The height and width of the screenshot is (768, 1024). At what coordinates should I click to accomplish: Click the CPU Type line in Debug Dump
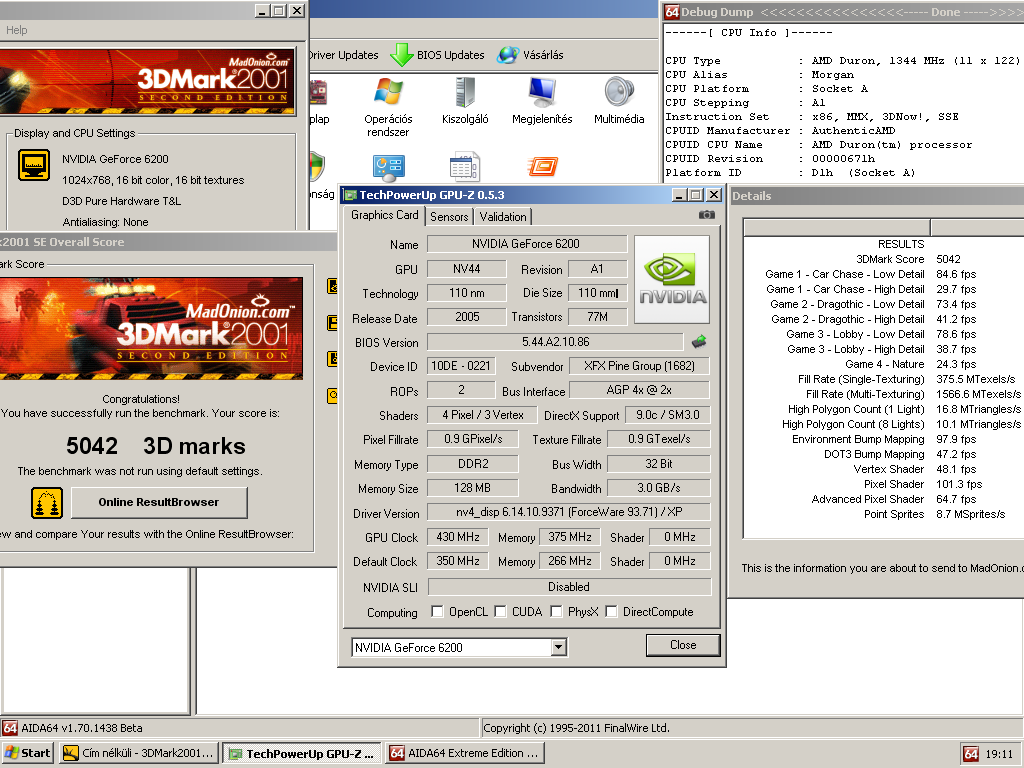click(842, 61)
